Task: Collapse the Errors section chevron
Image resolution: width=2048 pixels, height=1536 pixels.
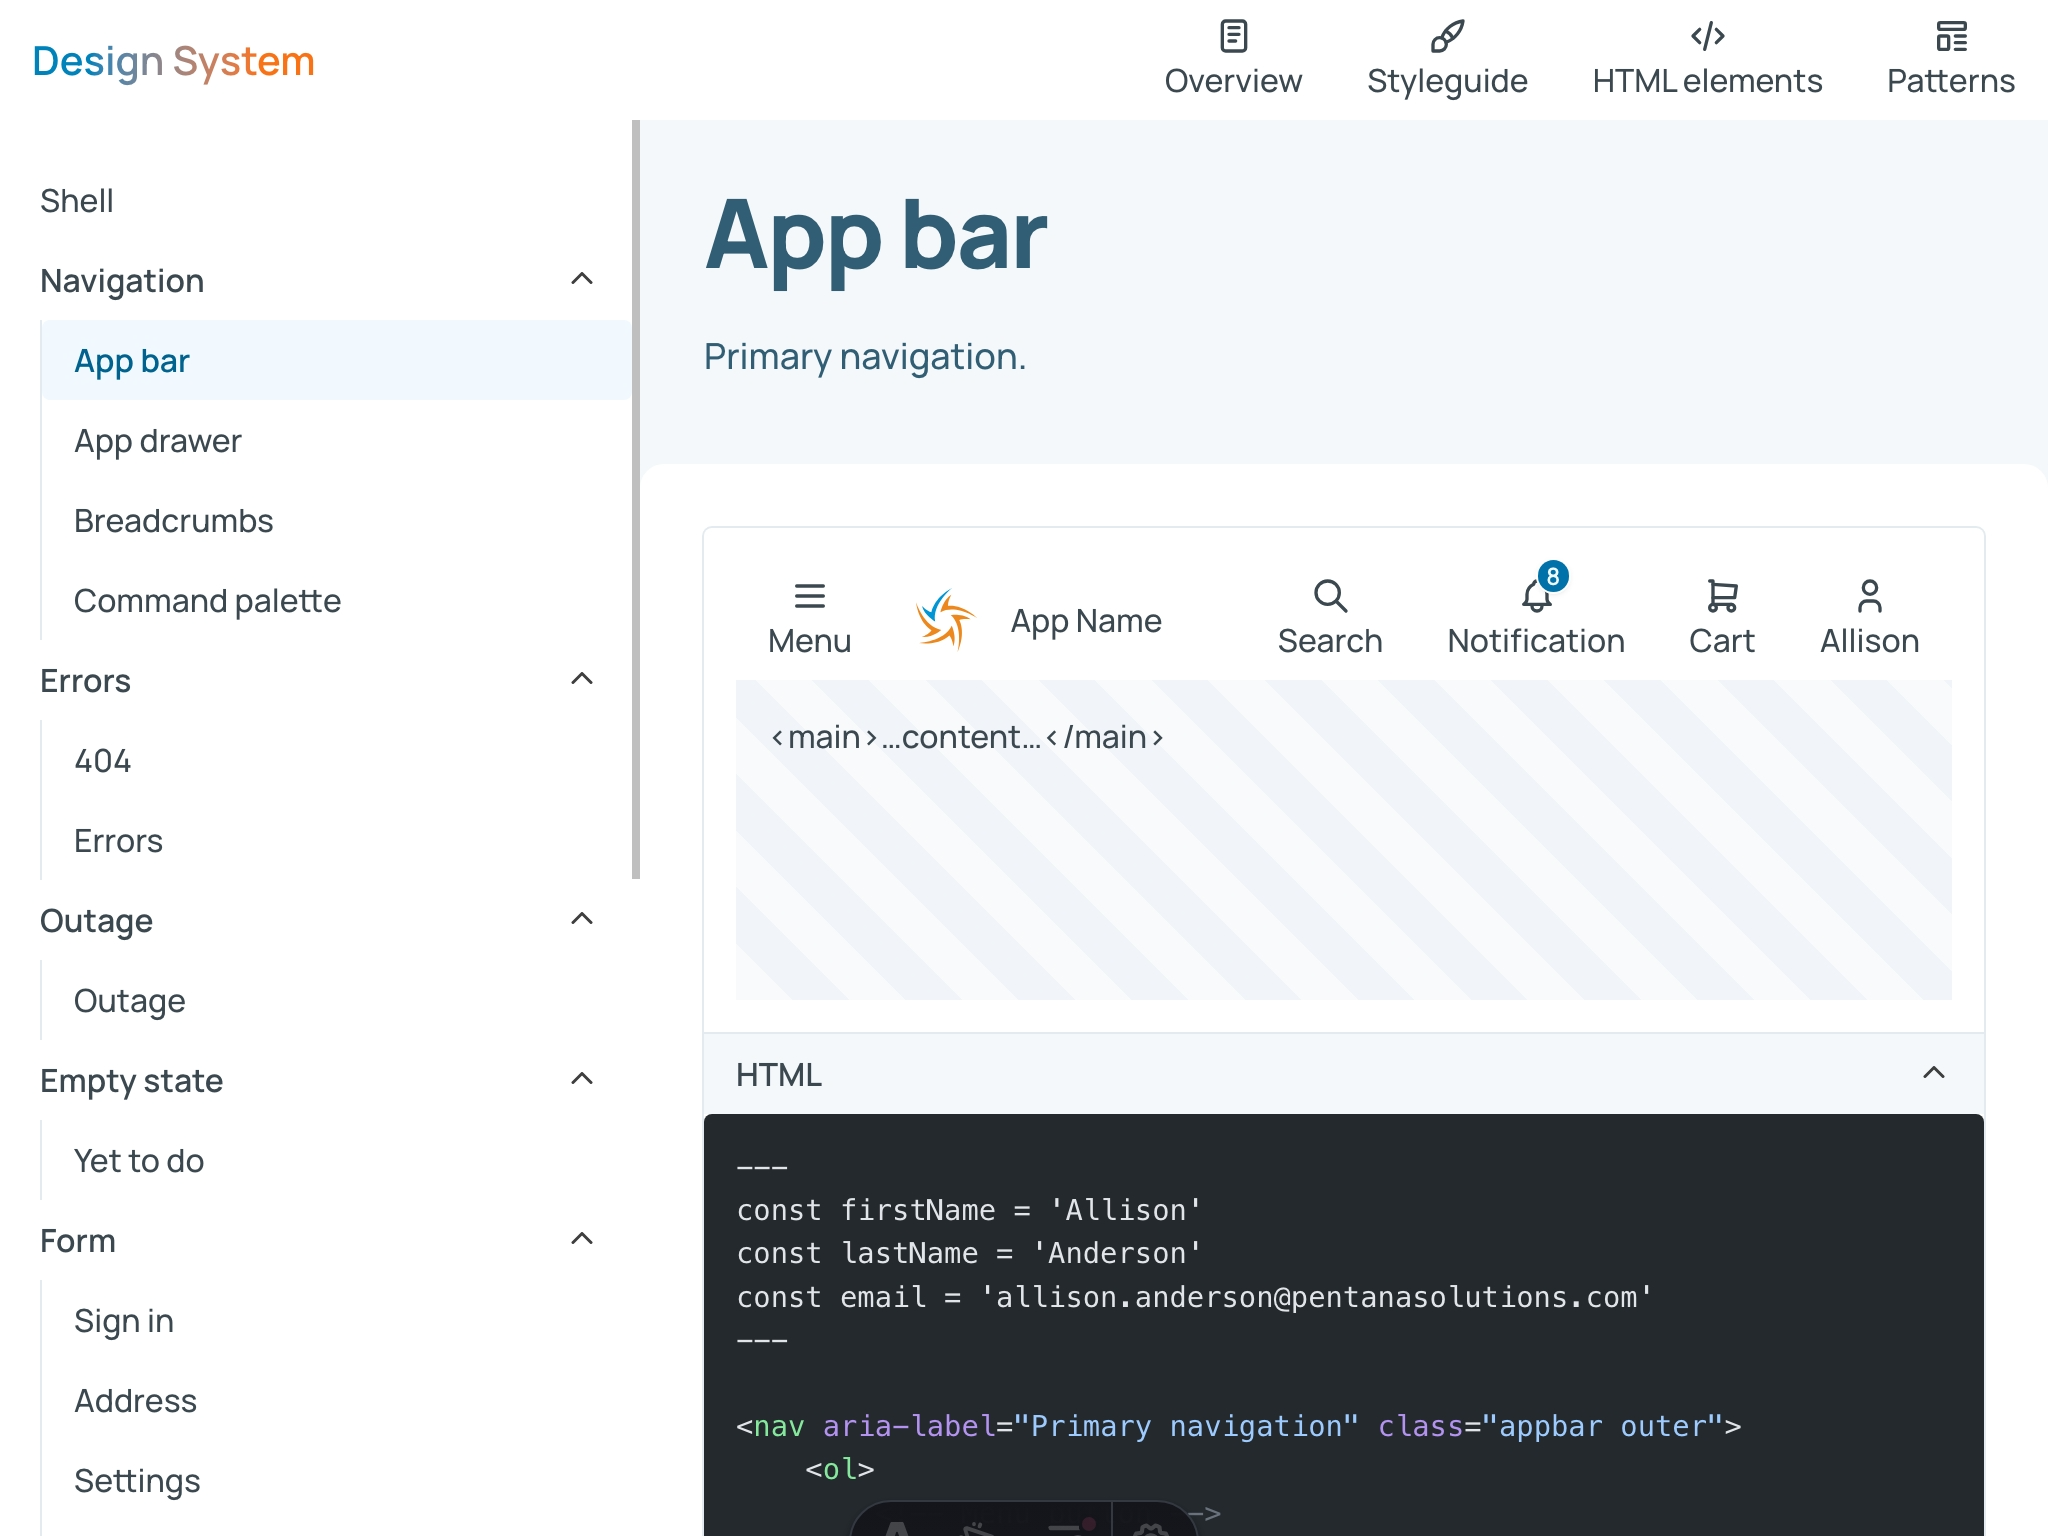Action: point(582,680)
